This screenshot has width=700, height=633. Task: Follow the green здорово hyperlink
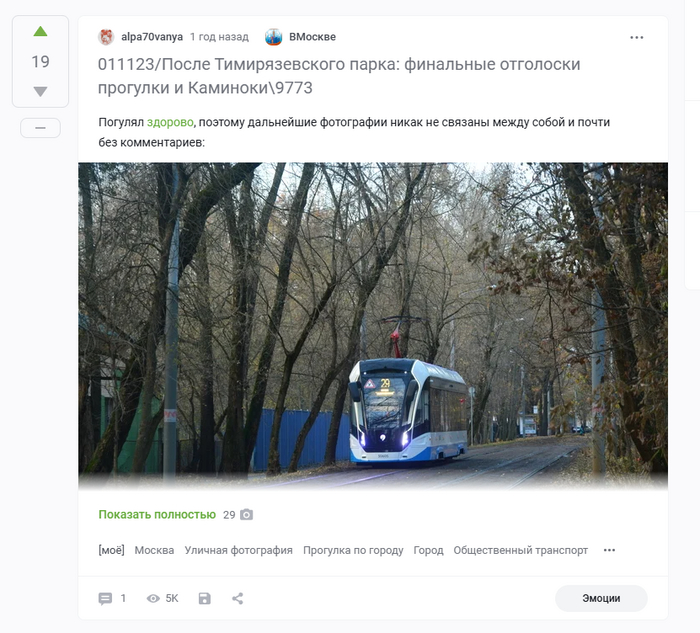170,122
